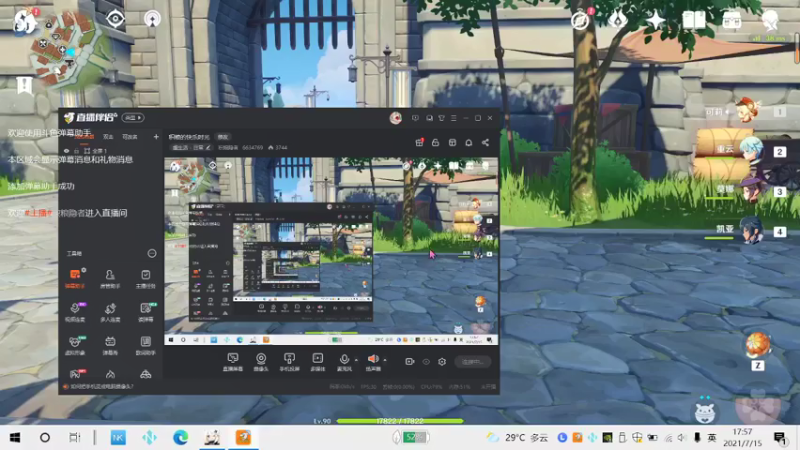Click the room ID number 6634769
Image resolution: width=800 pixels, height=450 pixels.
(253, 147)
